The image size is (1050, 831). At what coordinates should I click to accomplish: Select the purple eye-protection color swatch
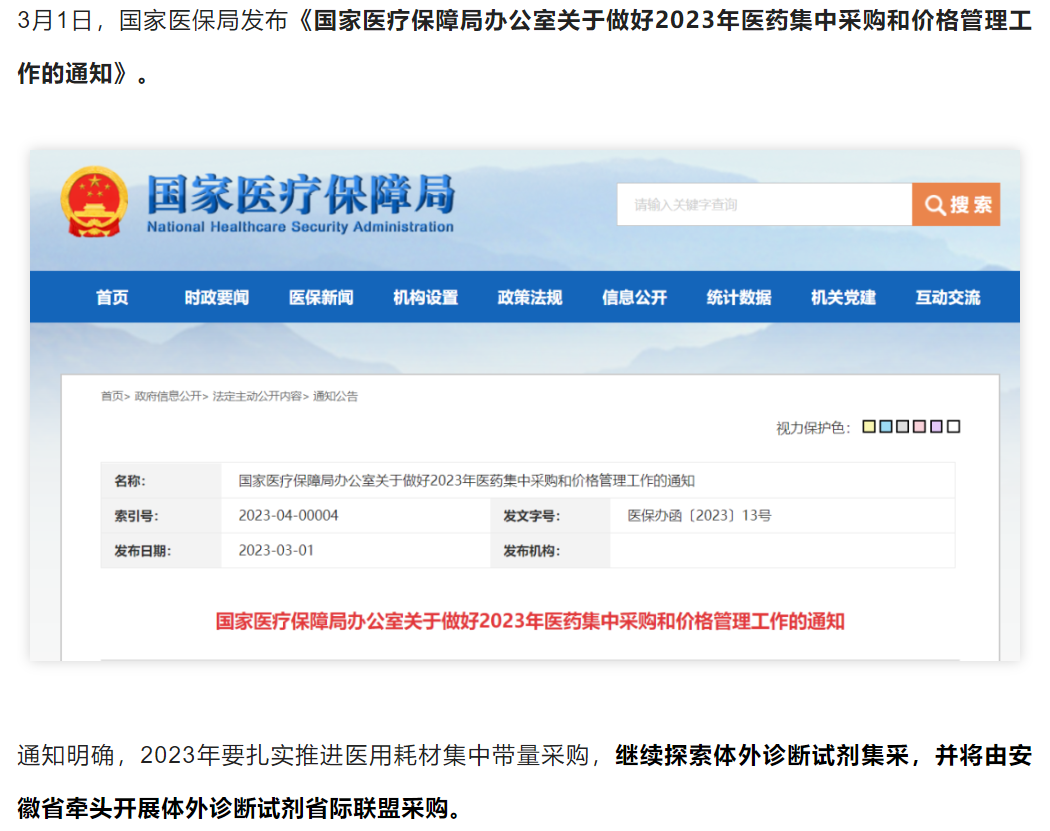[936, 427]
